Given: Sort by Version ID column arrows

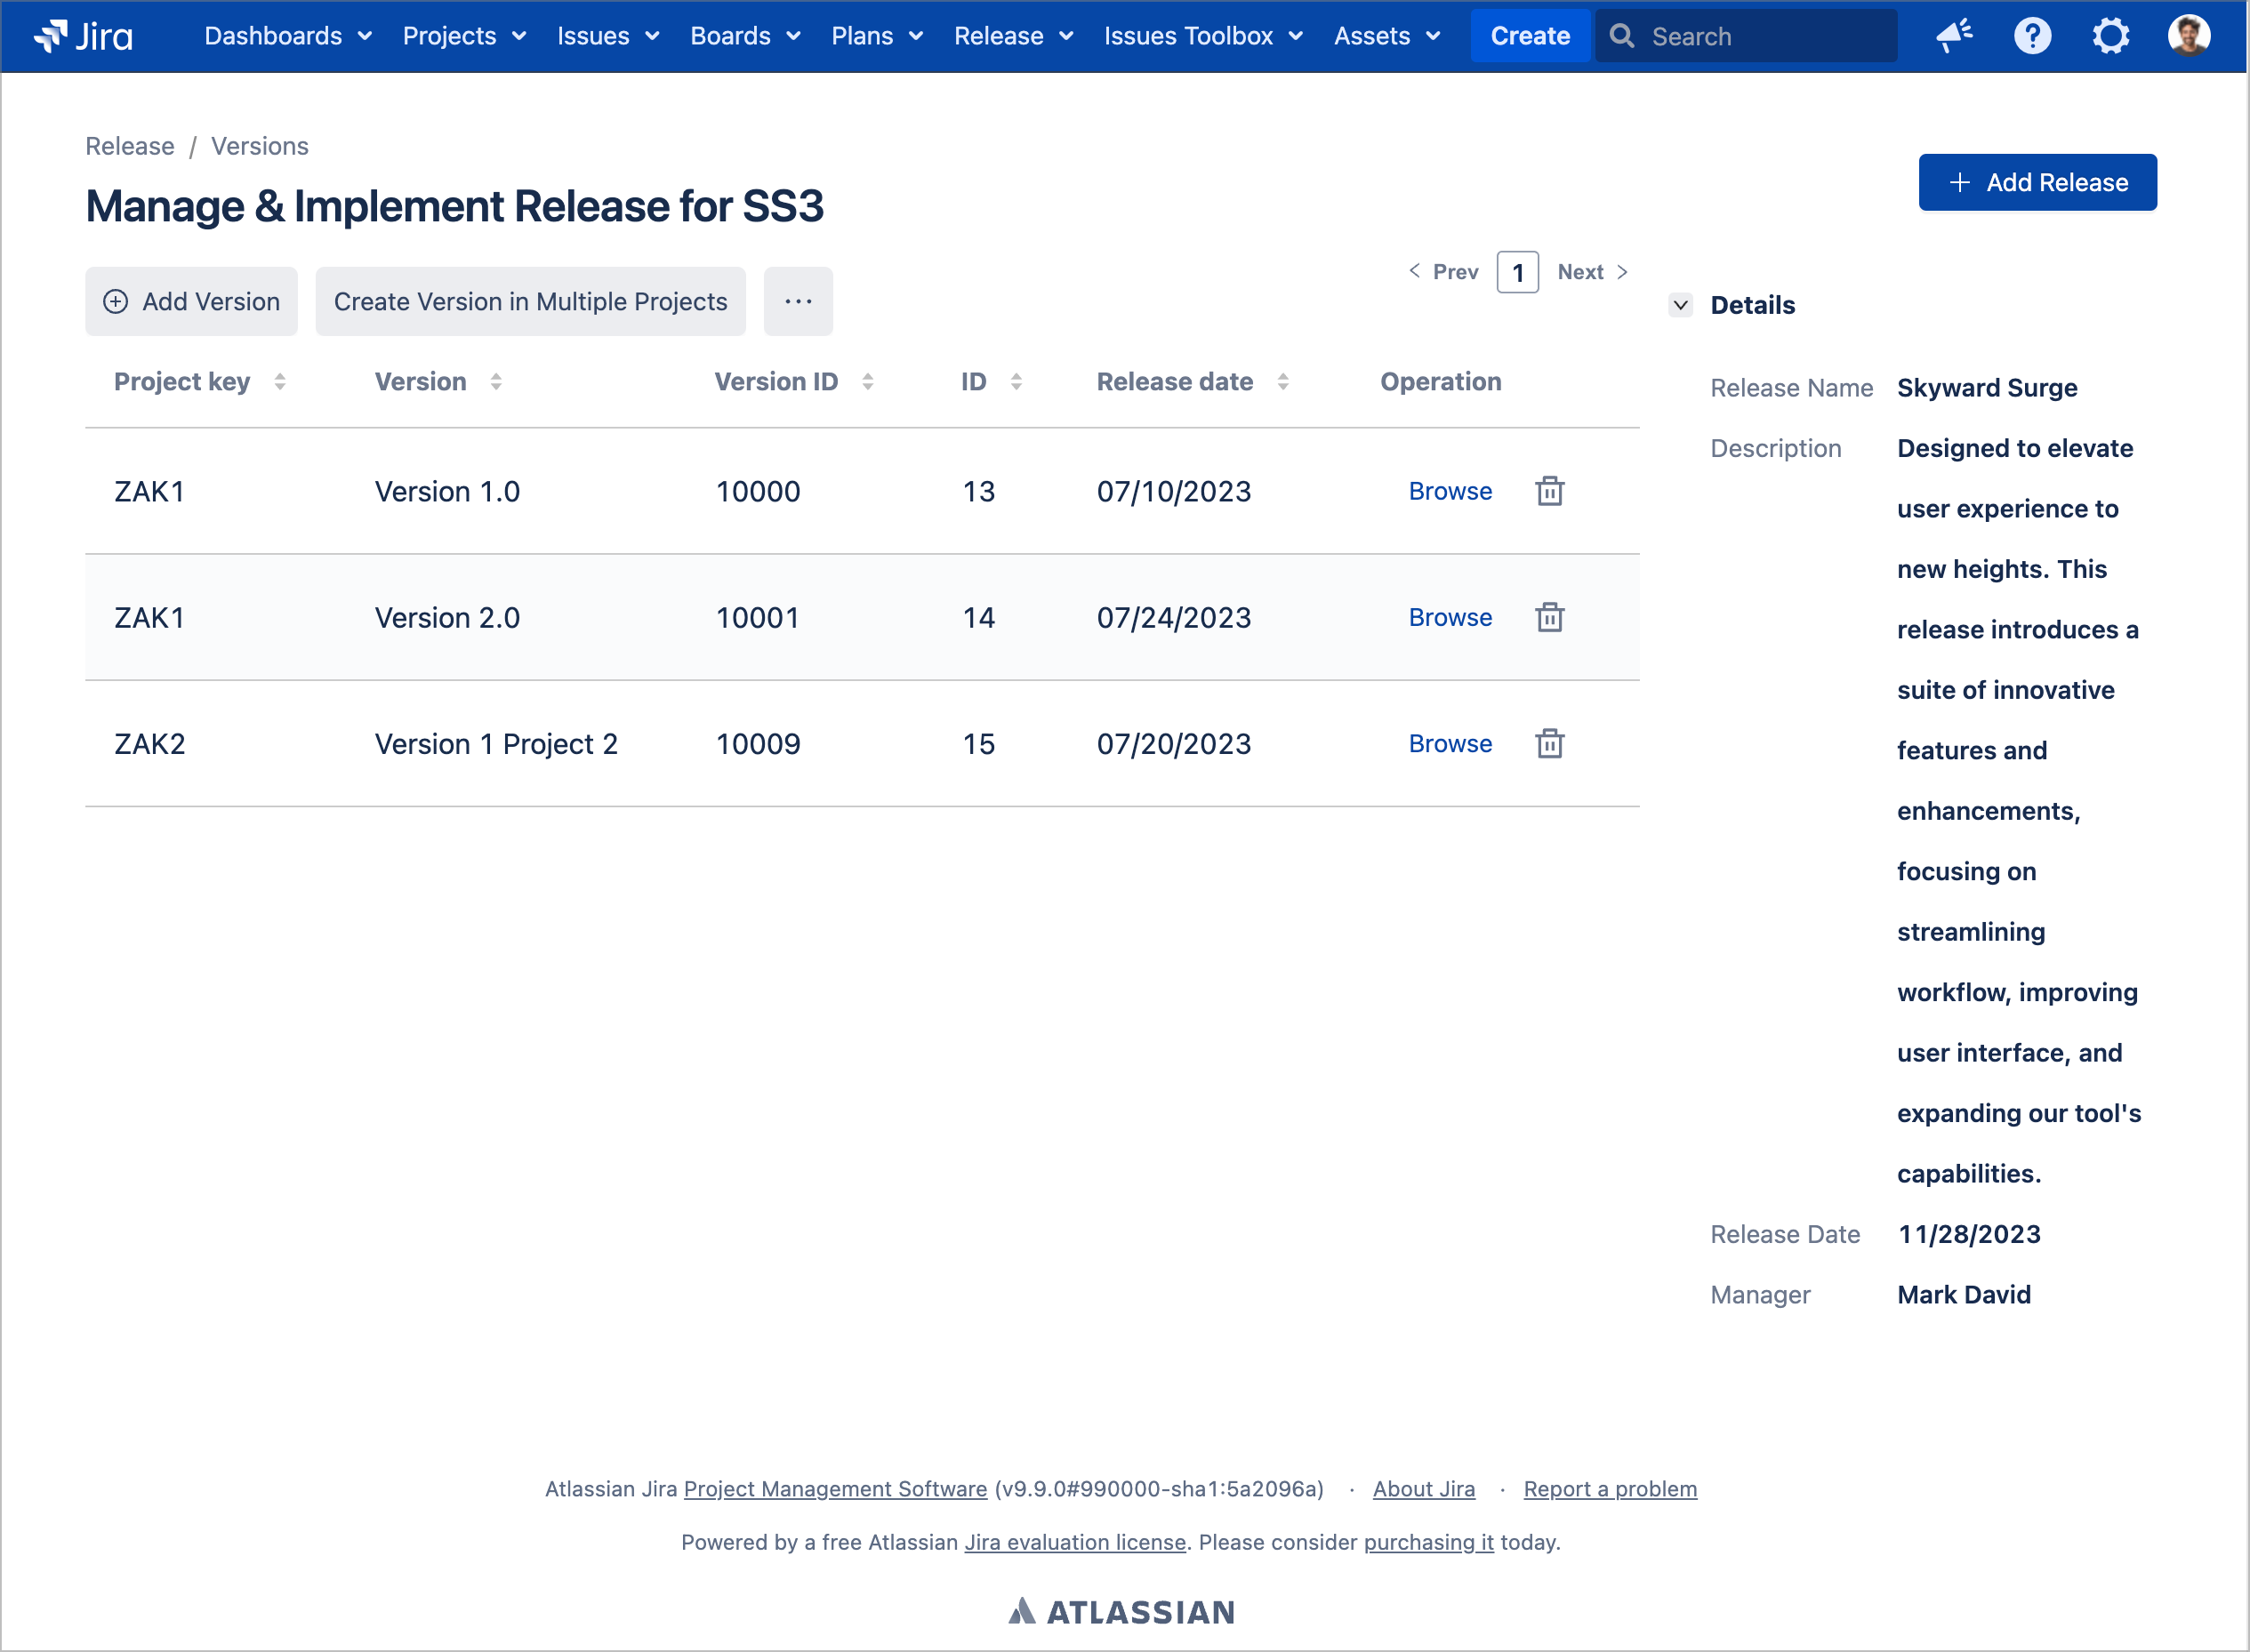Looking at the screenshot, I should click(868, 381).
